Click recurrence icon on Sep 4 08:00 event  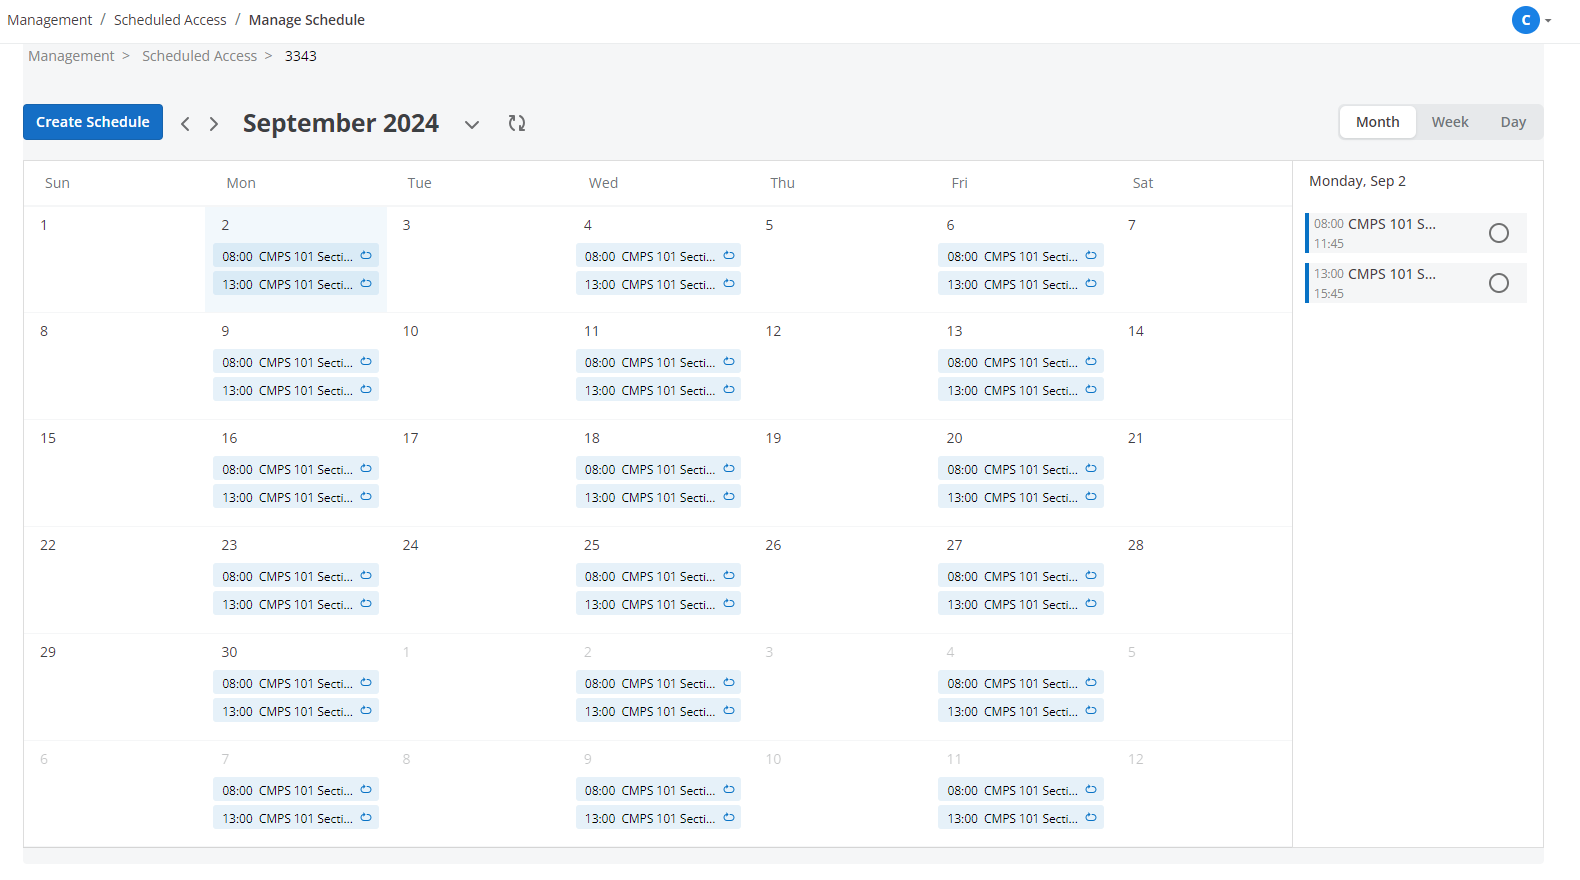[729, 256]
